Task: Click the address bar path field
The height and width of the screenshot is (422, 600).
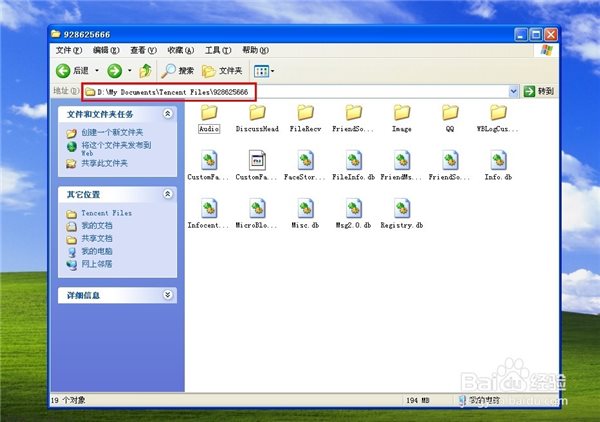Action: 296,92
